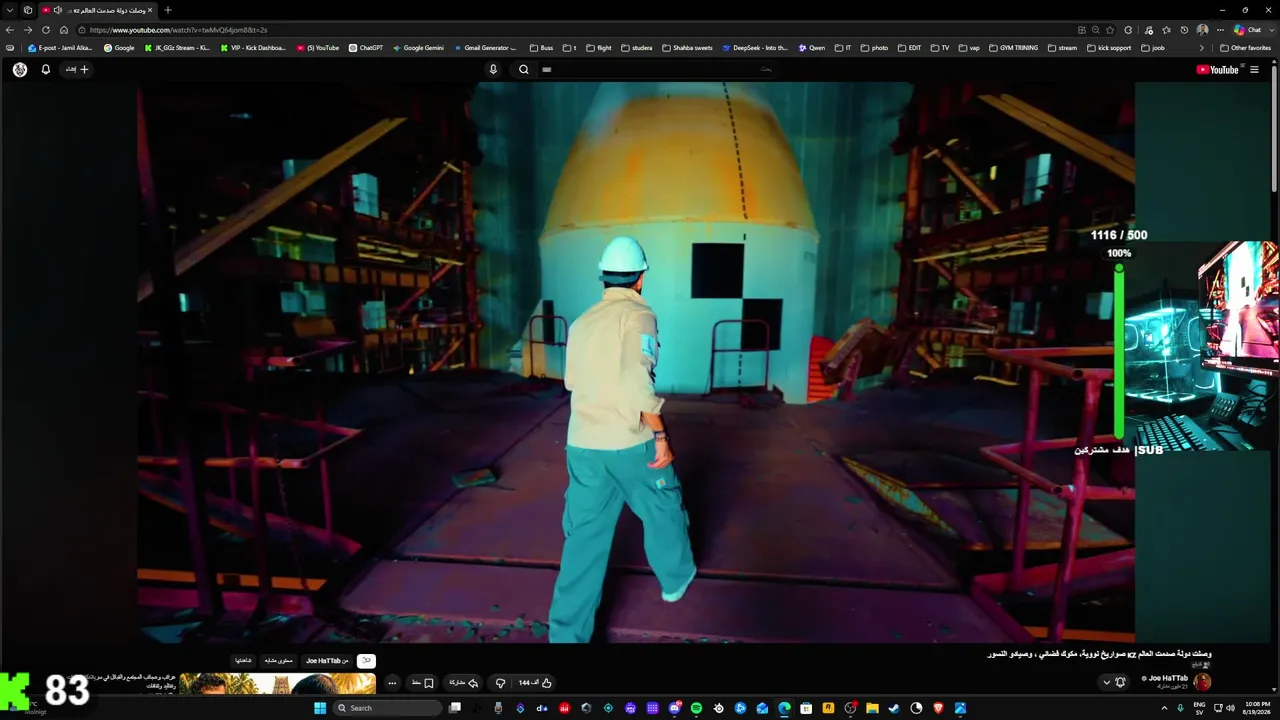Expand the kick sopport bookmarks folder
Image resolution: width=1280 pixels, height=720 pixels.
point(1110,48)
